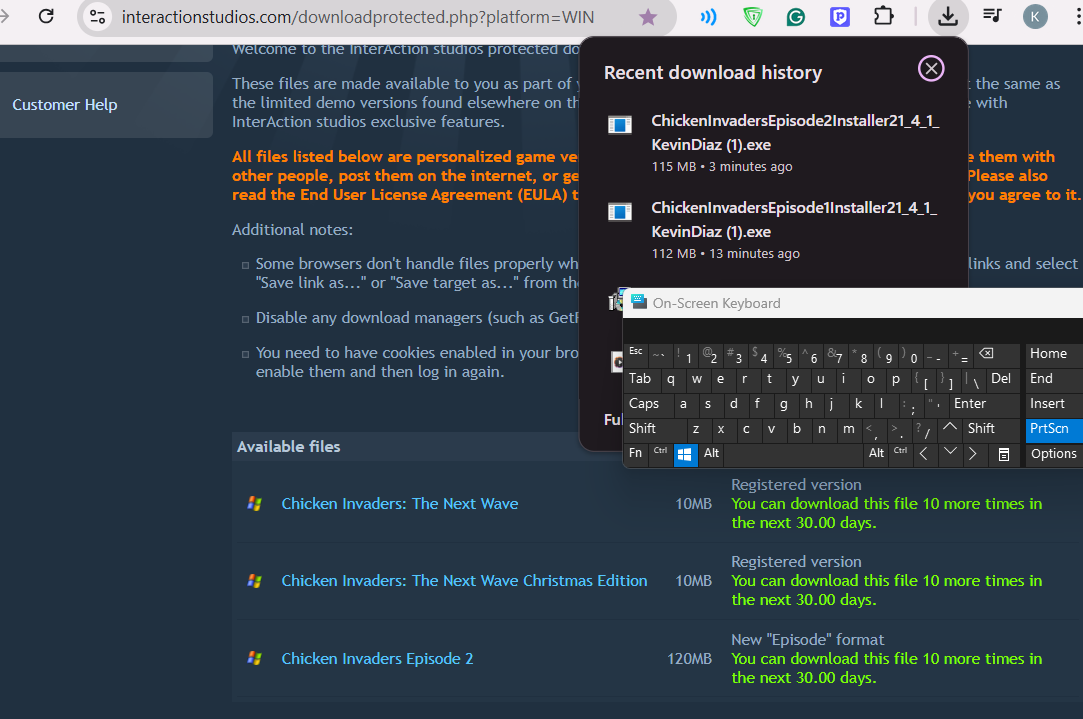
Task: Click the browser reload page icon
Action: tap(46, 17)
